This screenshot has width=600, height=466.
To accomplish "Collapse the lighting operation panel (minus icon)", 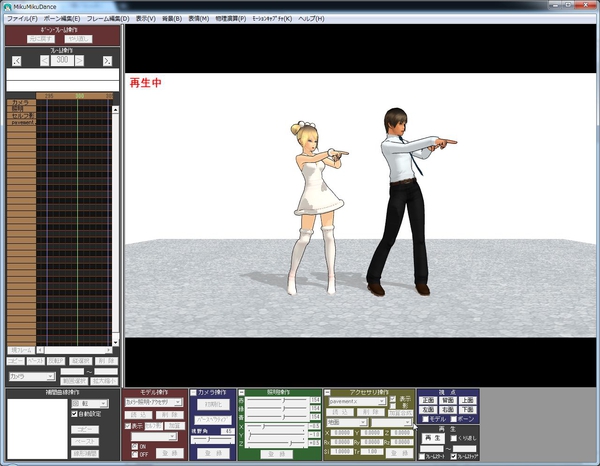I will [241, 393].
